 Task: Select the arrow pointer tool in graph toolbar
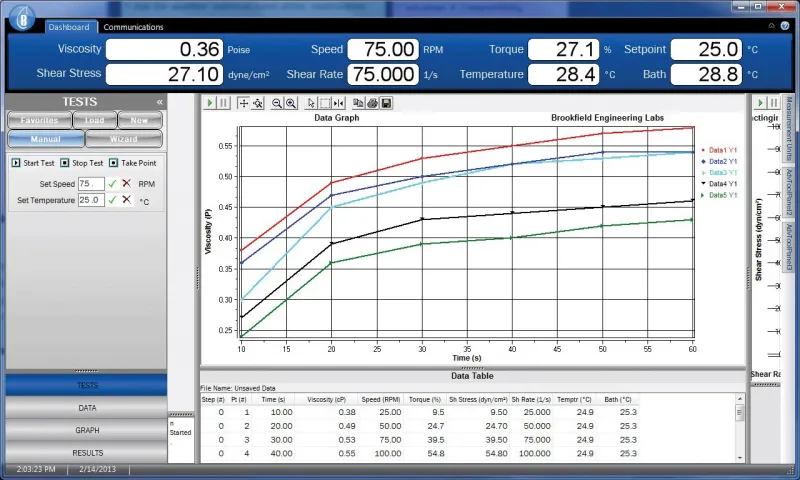pos(312,103)
